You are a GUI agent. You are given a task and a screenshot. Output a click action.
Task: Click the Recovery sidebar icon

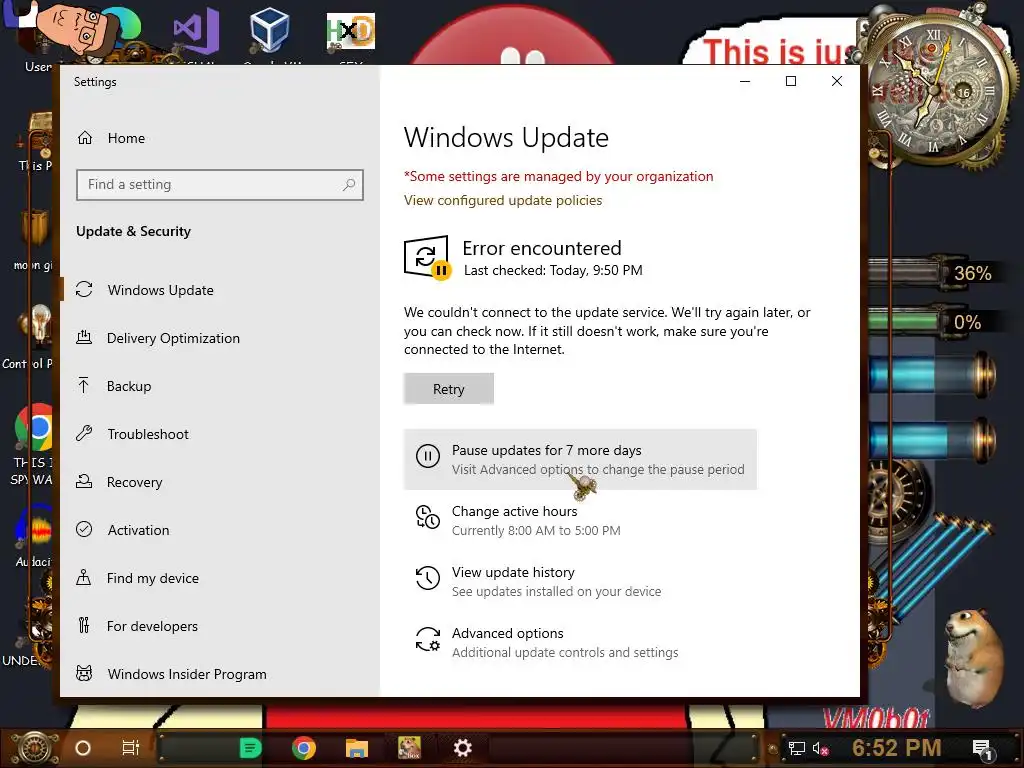[x=84, y=481]
